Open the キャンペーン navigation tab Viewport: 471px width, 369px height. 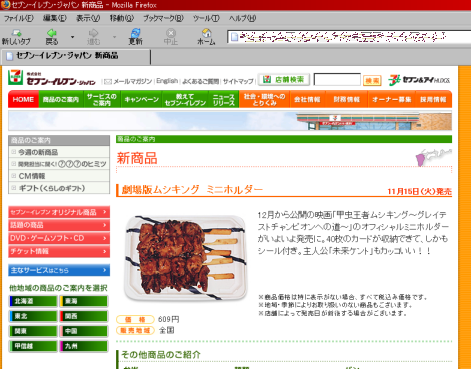point(141,99)
